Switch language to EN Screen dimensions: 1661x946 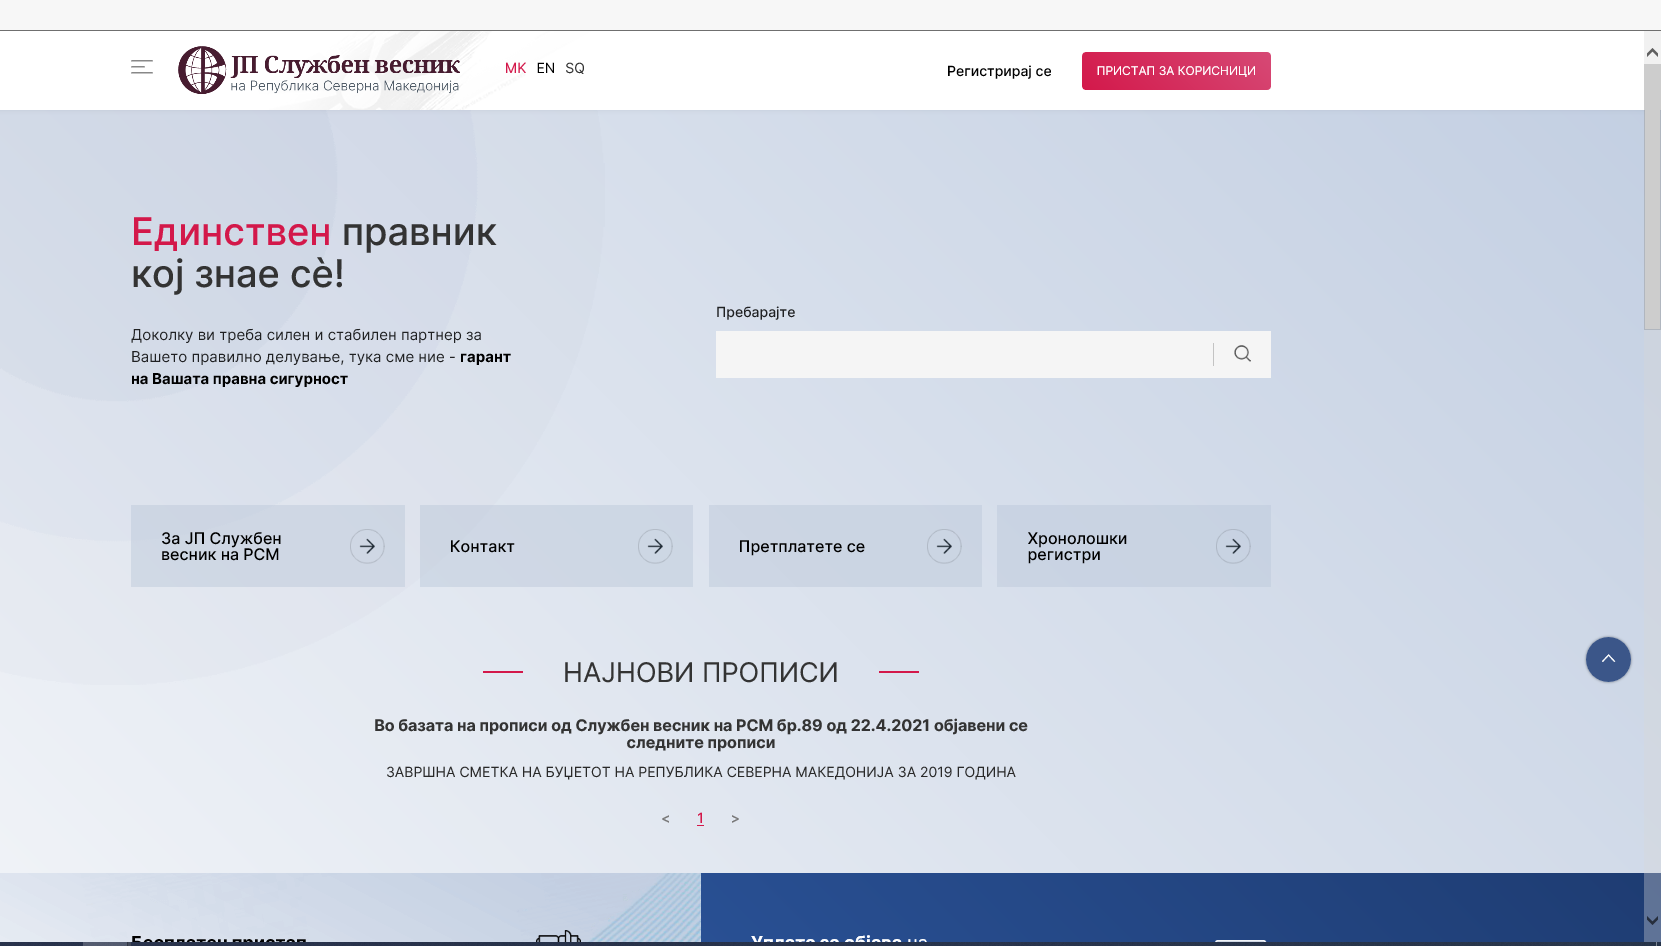(545, 68)
